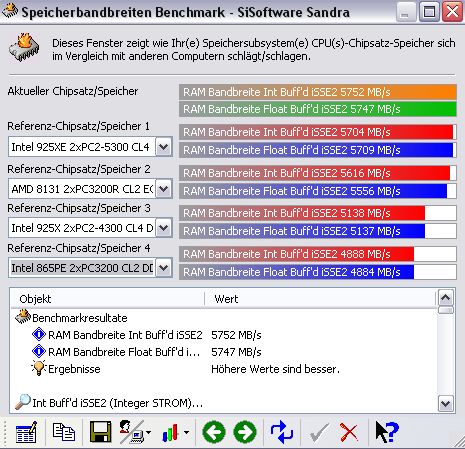The height and width of the screenshot is (449, 465).
Task: Click the info icon beside RAM Bandbreite Float
Action: [39, 351]
